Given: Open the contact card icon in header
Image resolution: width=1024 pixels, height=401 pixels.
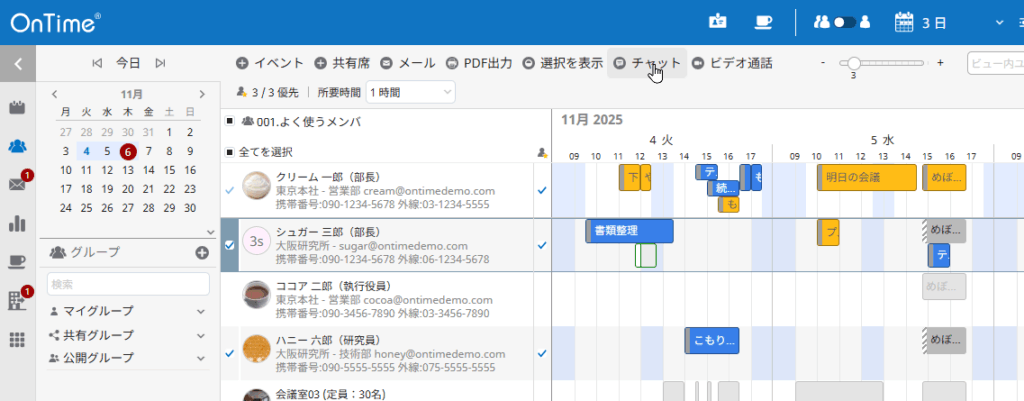Looking at the screenshot, I should coord(717,21).
